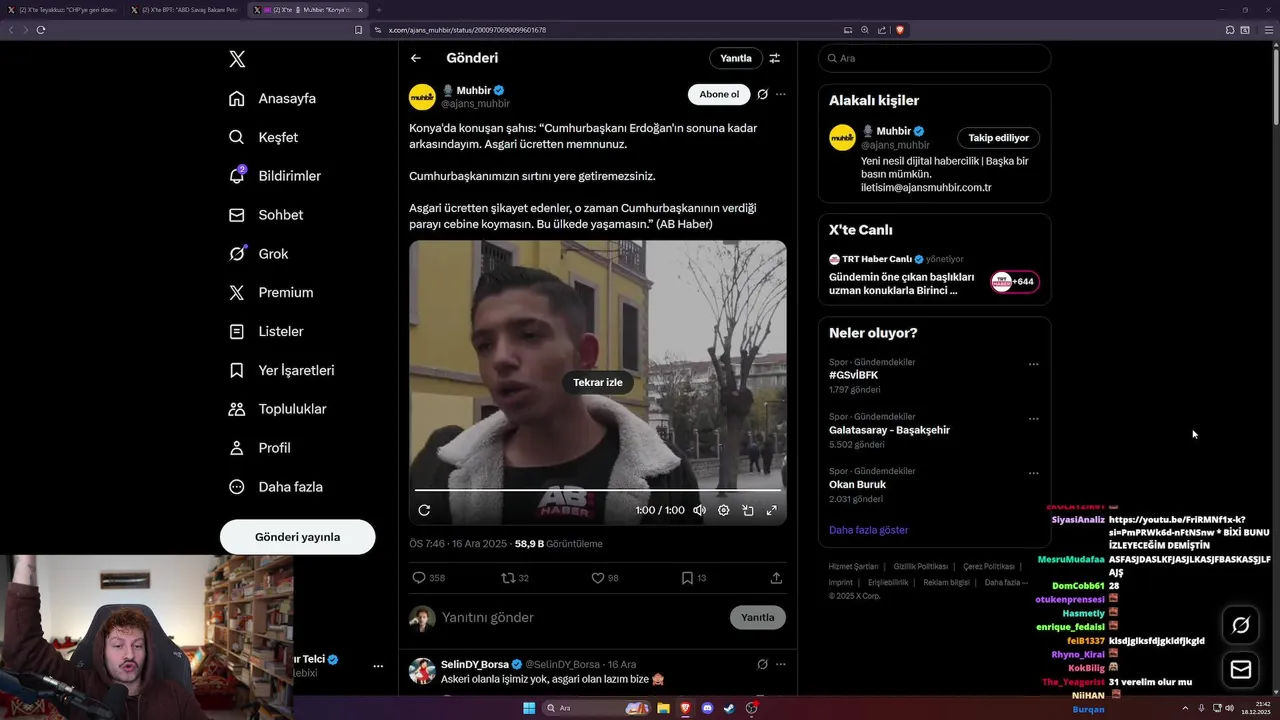
Task: Click the browser address bar URL
Action: [467, 30]
